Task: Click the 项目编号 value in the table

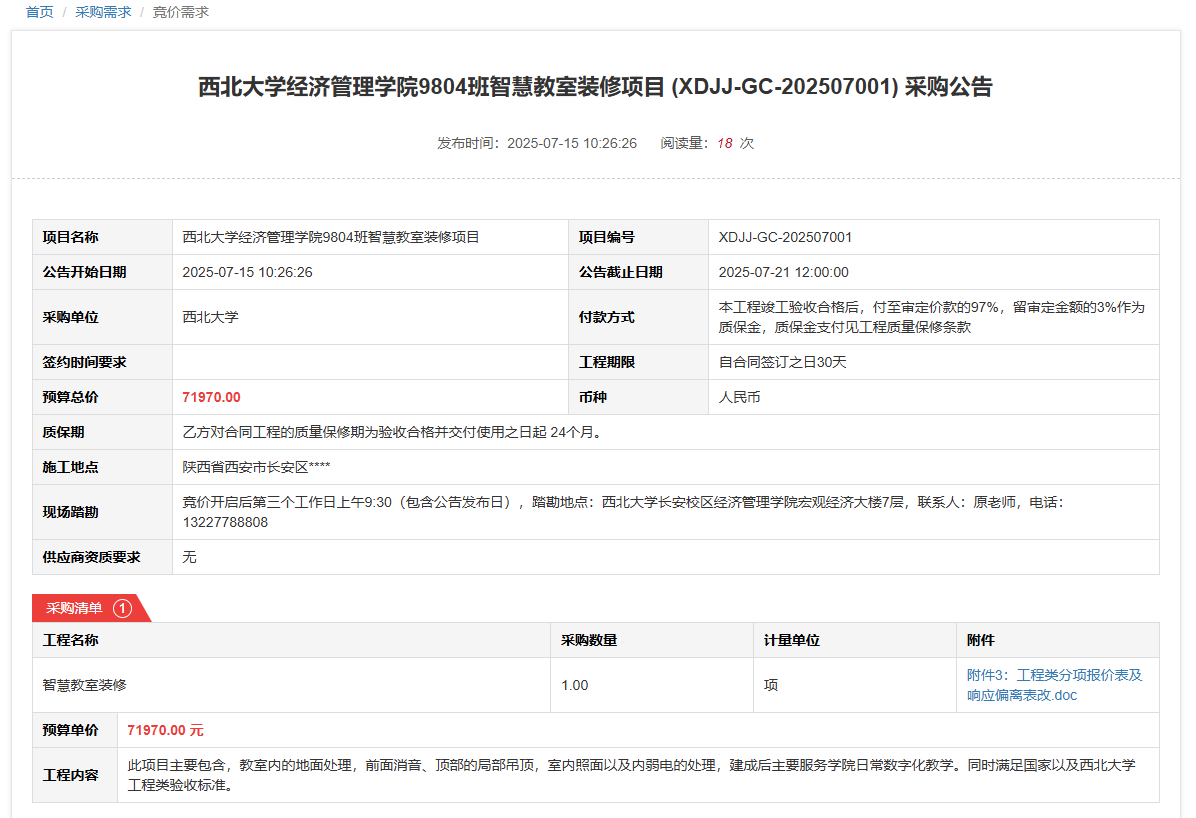Action: click(x=785, y=237)
